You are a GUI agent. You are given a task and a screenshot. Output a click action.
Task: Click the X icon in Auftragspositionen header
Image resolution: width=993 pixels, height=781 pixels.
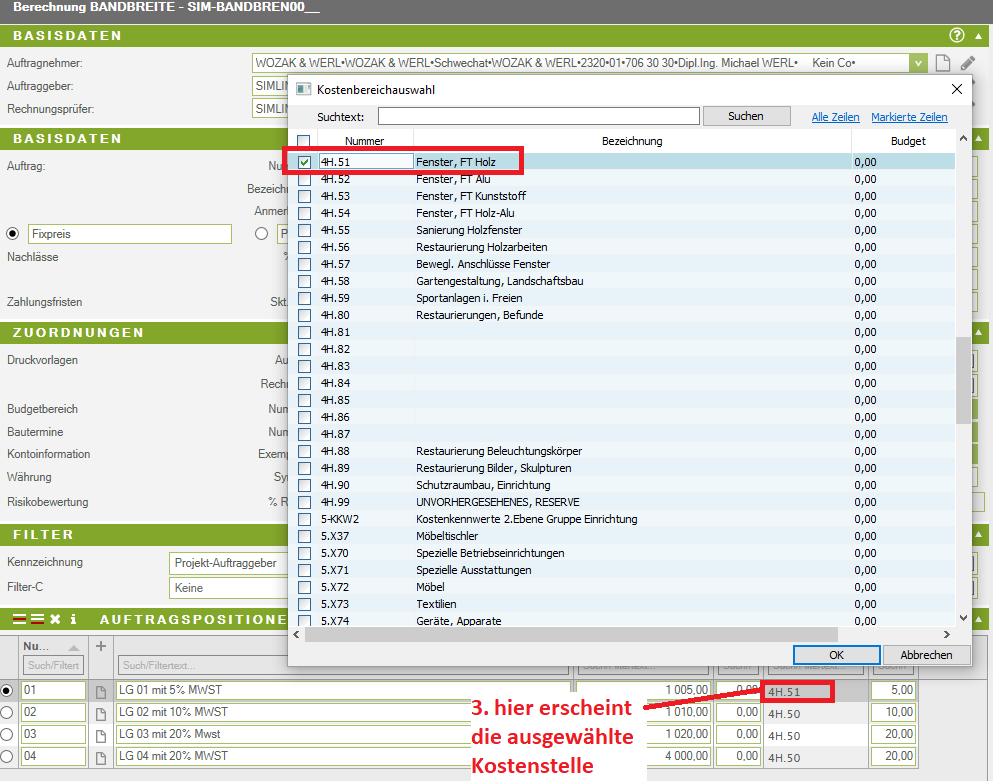pos(56,620)
